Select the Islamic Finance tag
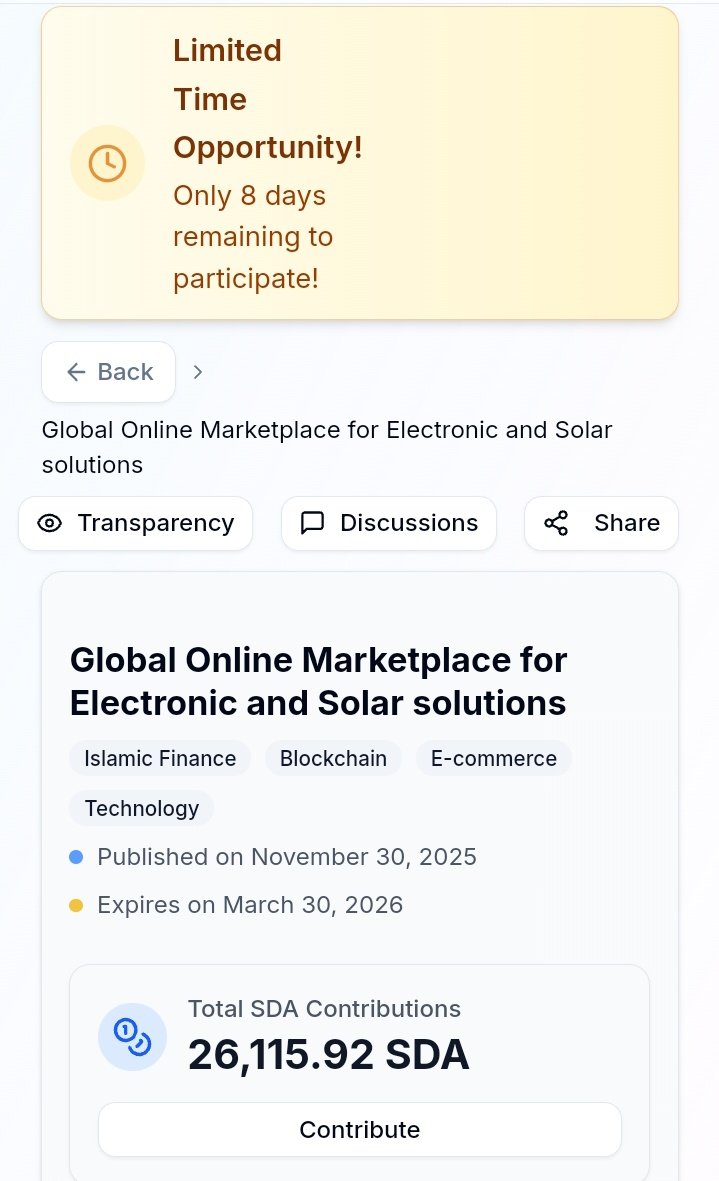719x1181 pixels. tap(160, 758)
